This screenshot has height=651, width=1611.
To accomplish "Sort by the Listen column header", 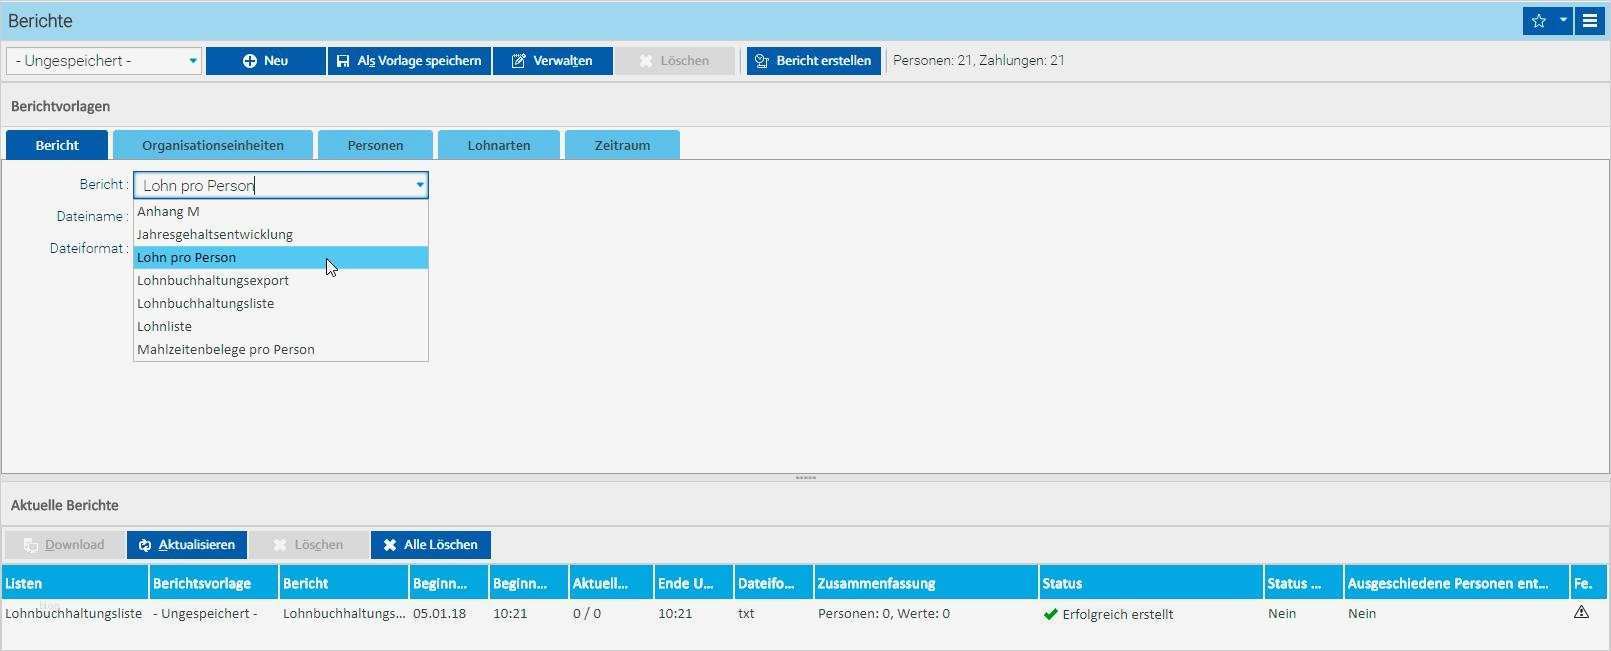I will coord(75,583).
